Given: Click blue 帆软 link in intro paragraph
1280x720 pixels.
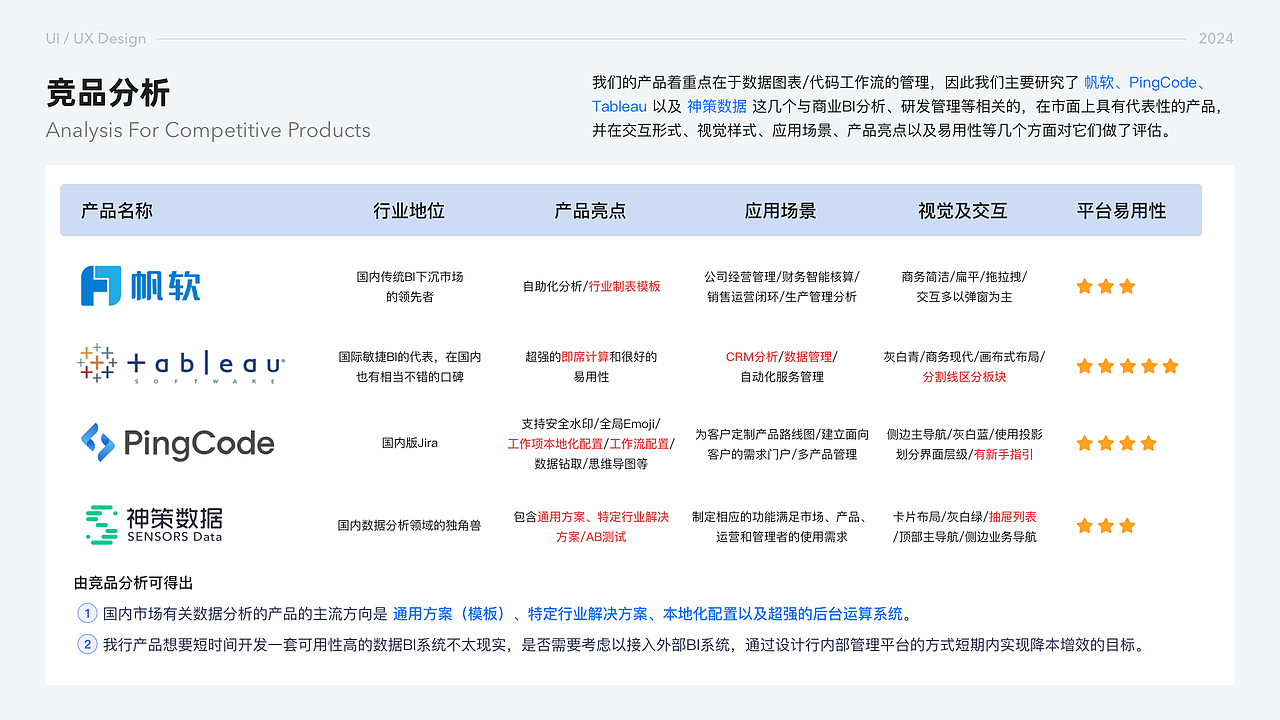Looking at the screenshot, I should 1099,83.
